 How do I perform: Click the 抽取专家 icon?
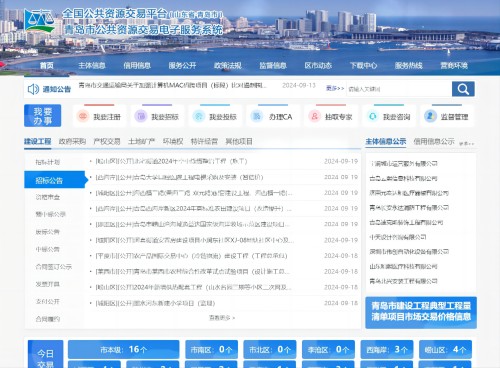pos(314,116)
